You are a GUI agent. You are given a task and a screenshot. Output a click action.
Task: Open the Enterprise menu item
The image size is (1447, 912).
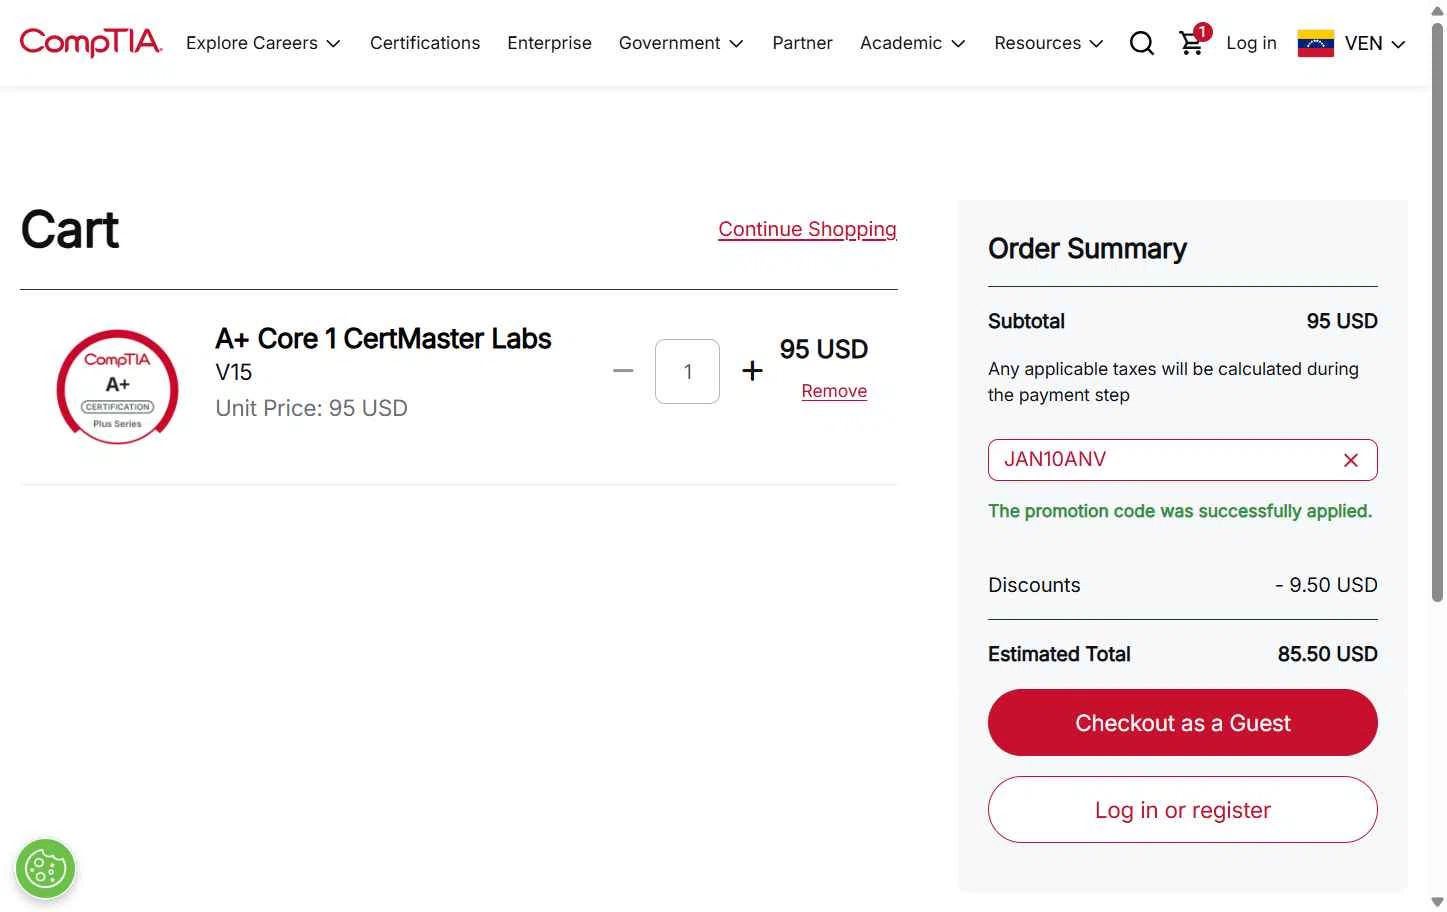point(549,43)
